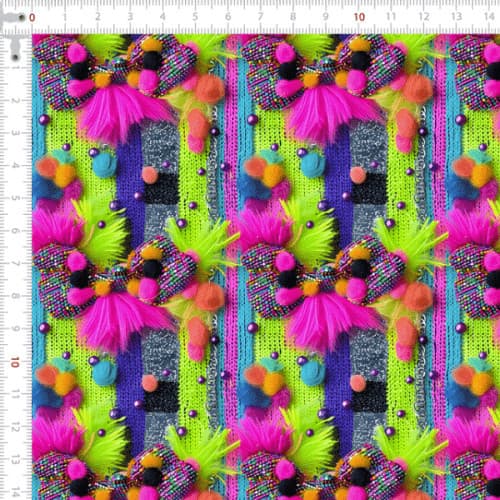Select the number 5 on the vertical ruler
This screenshot has height=500, width=500.
pos(15,198)
